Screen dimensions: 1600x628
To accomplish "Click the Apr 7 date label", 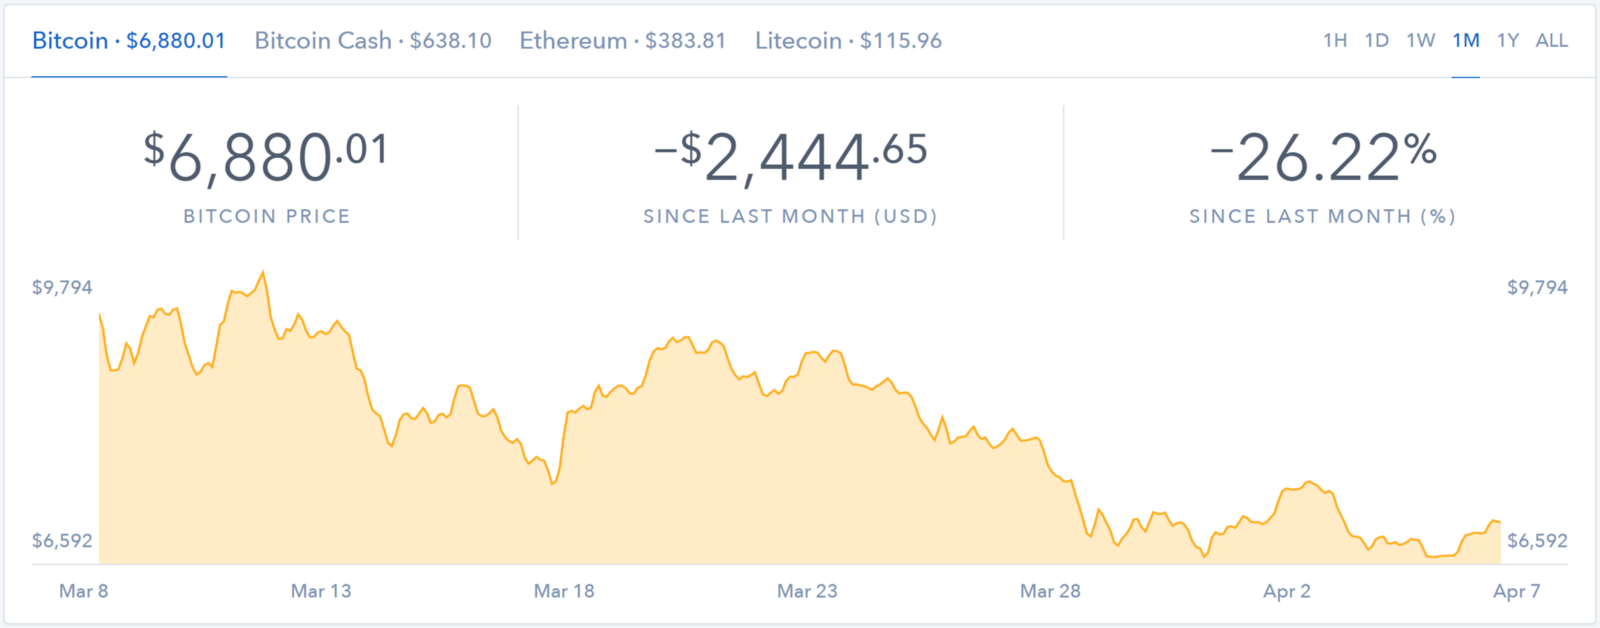I will coord(1517,591).
